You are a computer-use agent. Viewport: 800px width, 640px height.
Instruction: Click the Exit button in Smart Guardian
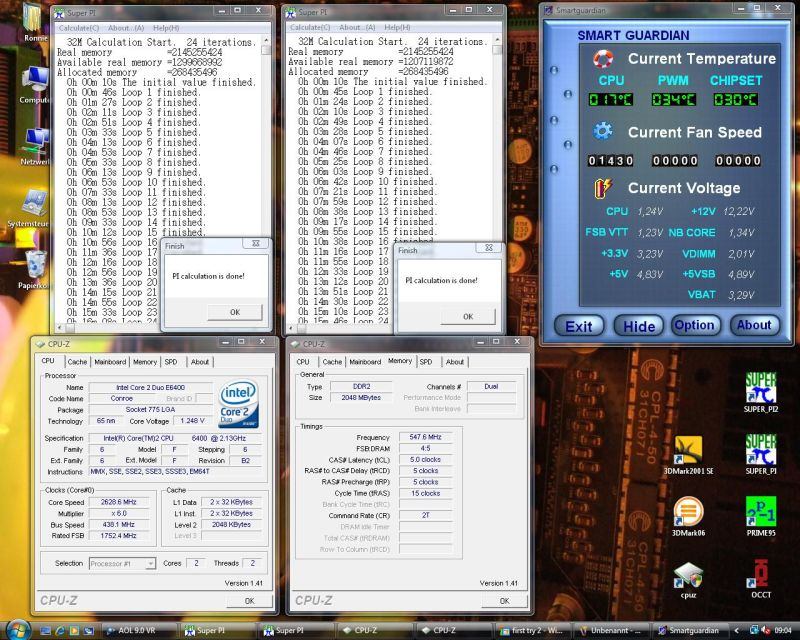point(579,326)
